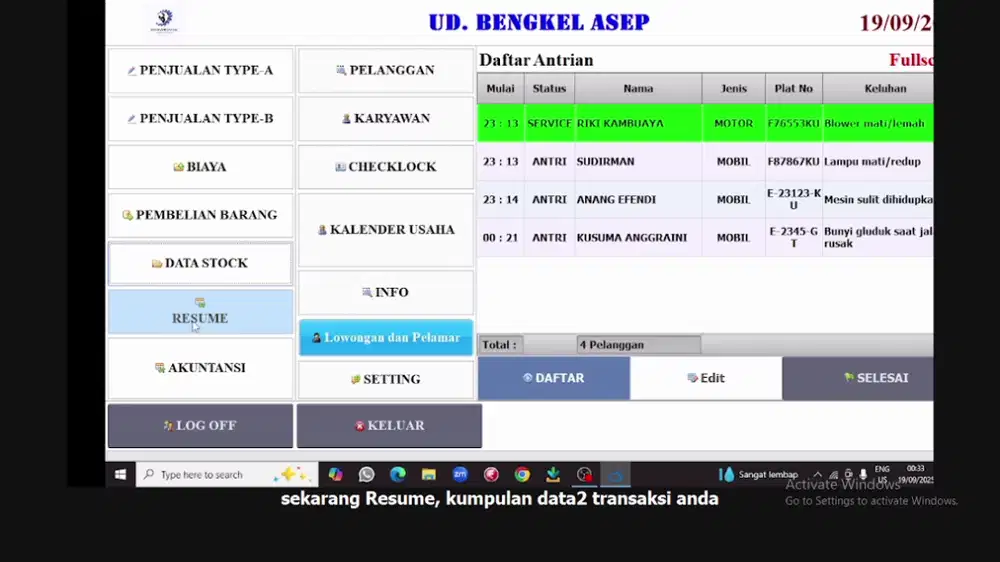1000x562 pixels.
Task: Click the Nama column header
Action: click(x=638, y=88)
